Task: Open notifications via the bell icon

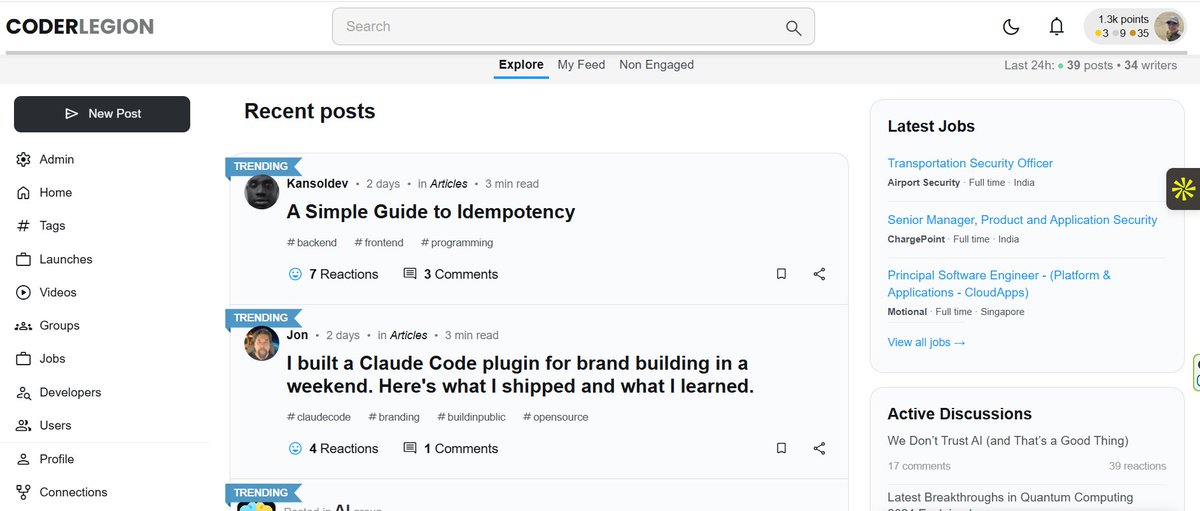Action: [1056, 27]
